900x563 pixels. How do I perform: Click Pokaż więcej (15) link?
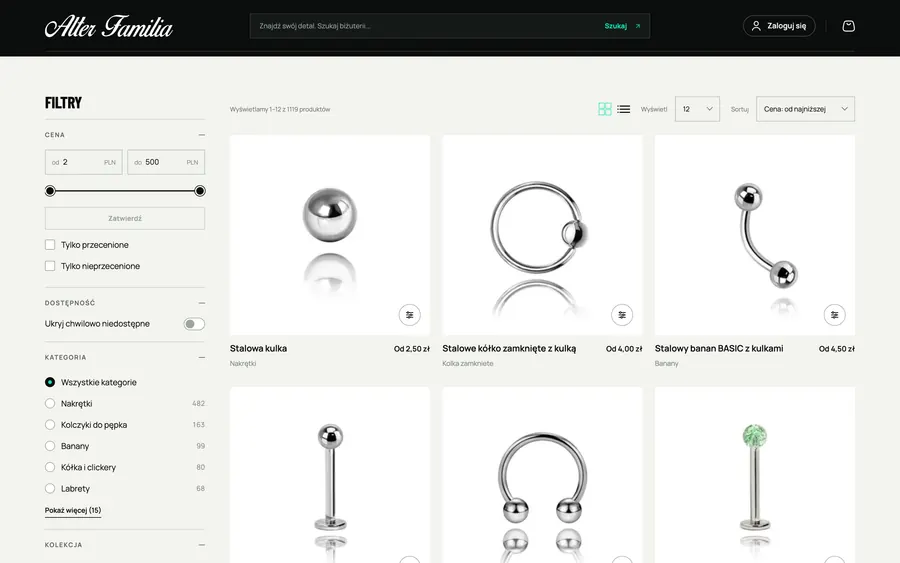pyautogui.click(x=73, y=510)
